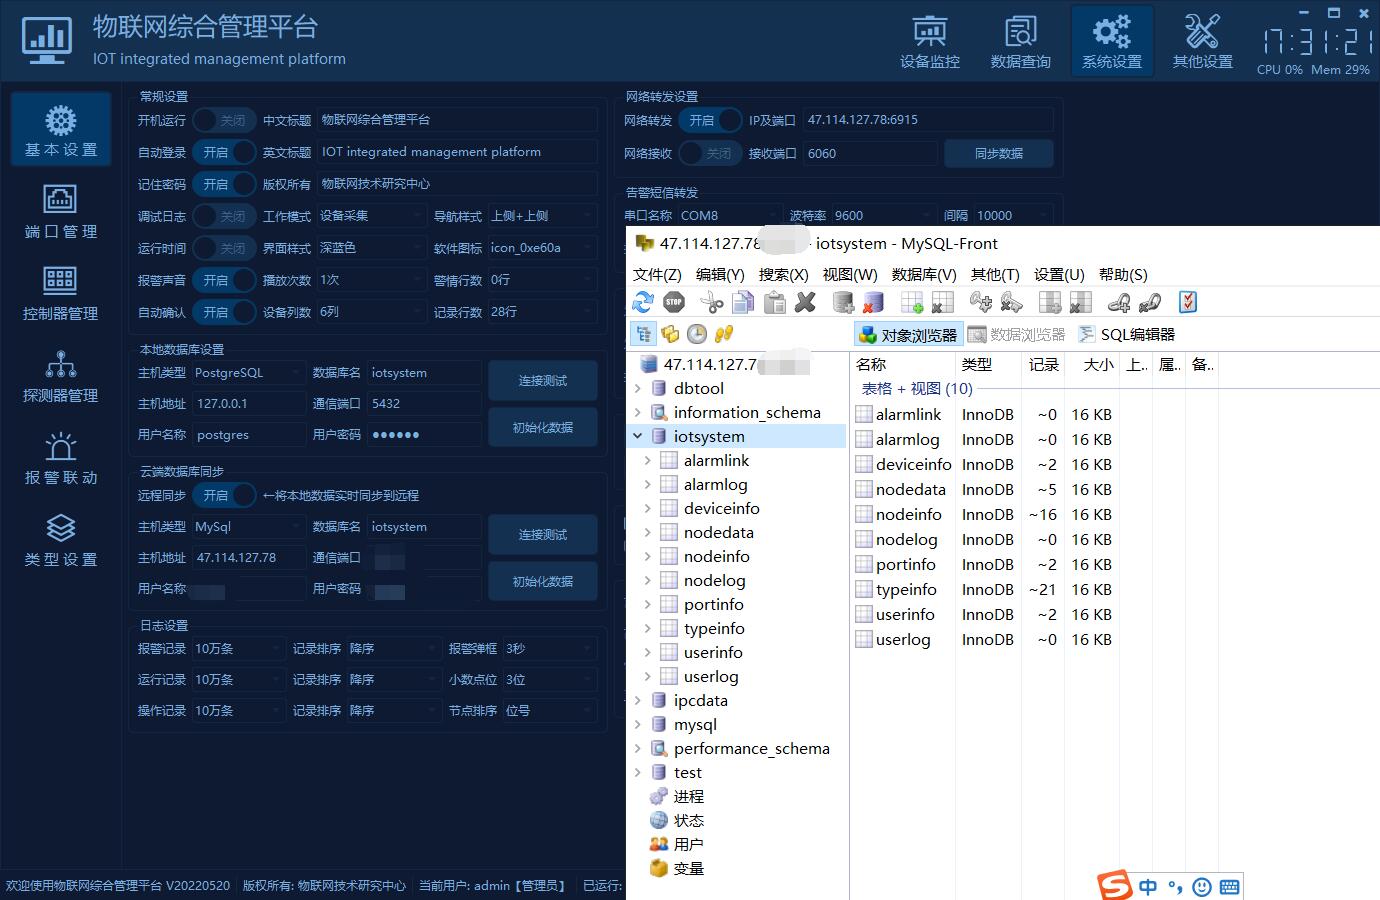This screenshot has height=900, width=1380.
Task: Click the 同步数据 button
Action: pyautogui.click(x=998, y=153)
